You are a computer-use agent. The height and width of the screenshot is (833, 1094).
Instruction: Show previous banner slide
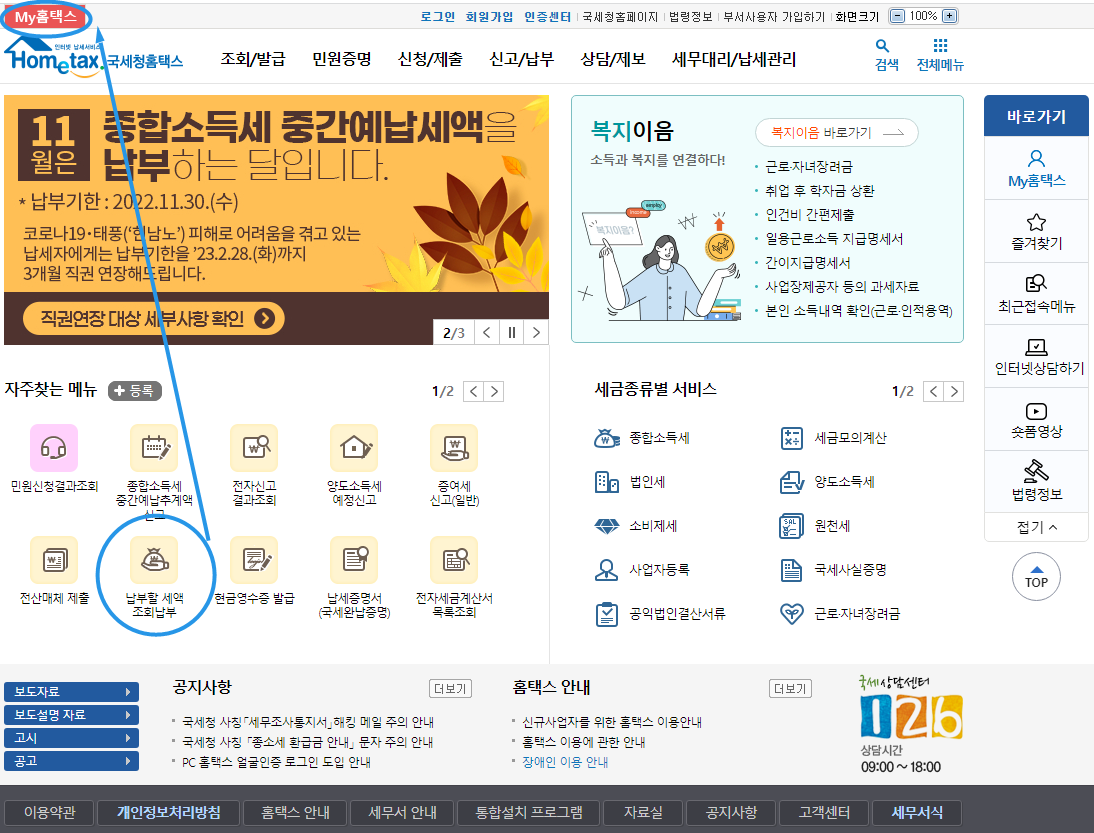click(487, 333)
